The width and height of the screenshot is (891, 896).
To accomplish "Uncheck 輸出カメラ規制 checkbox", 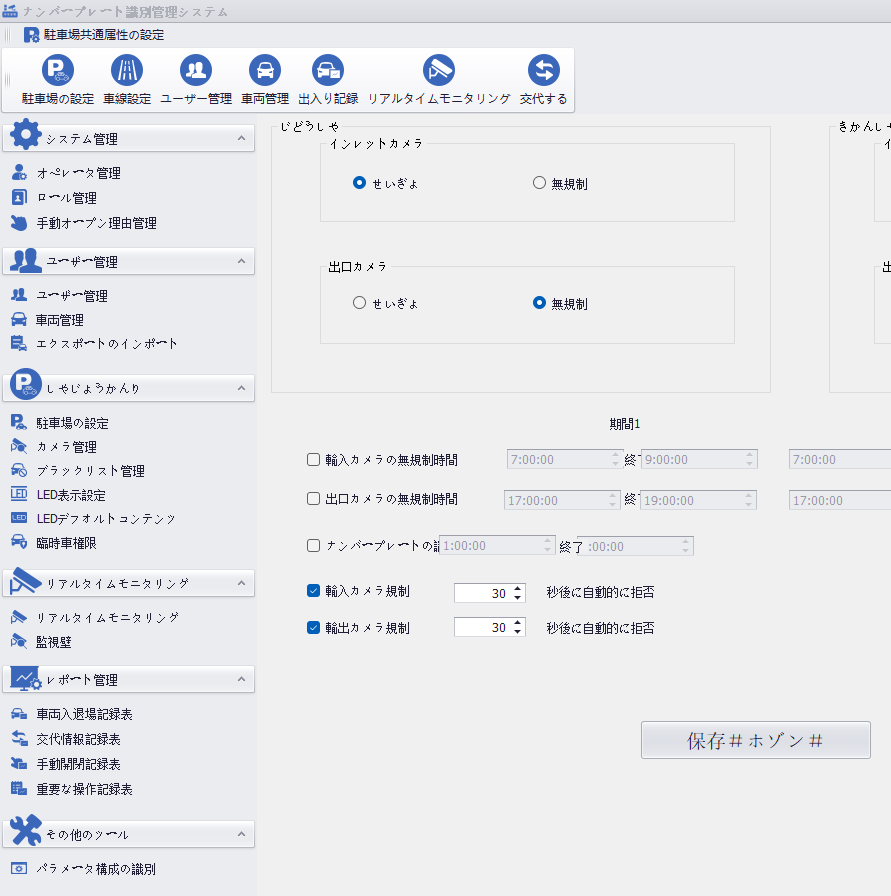I will click(x=314, y=628).
